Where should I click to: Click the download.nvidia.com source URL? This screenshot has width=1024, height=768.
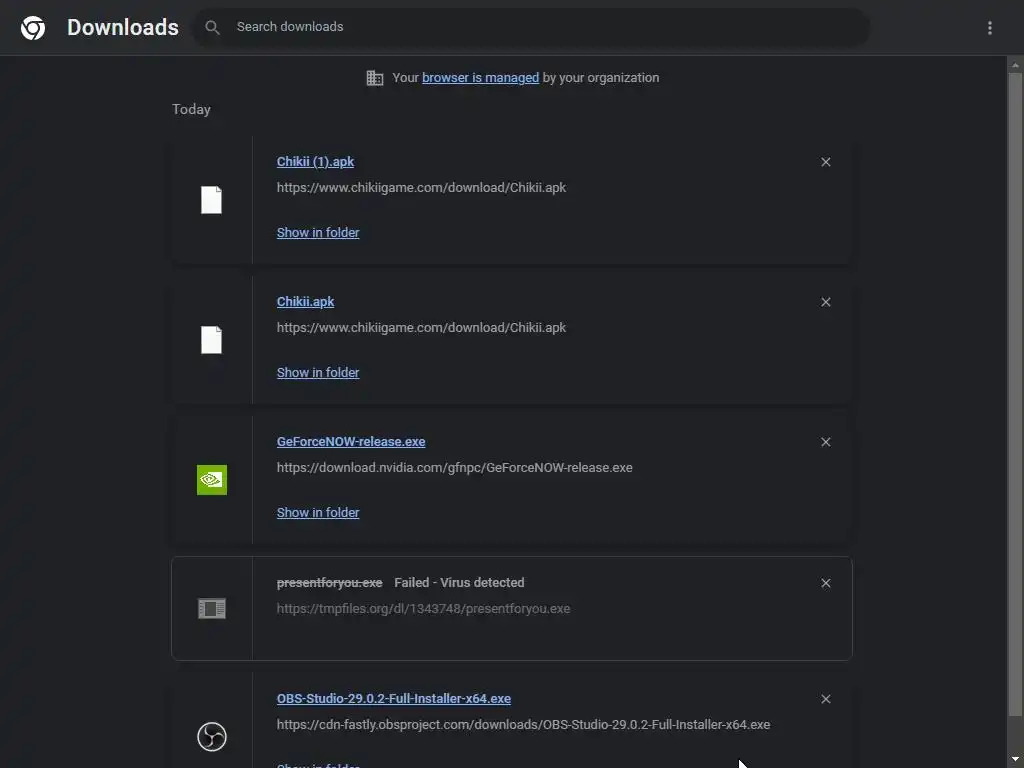click(455, 468)
